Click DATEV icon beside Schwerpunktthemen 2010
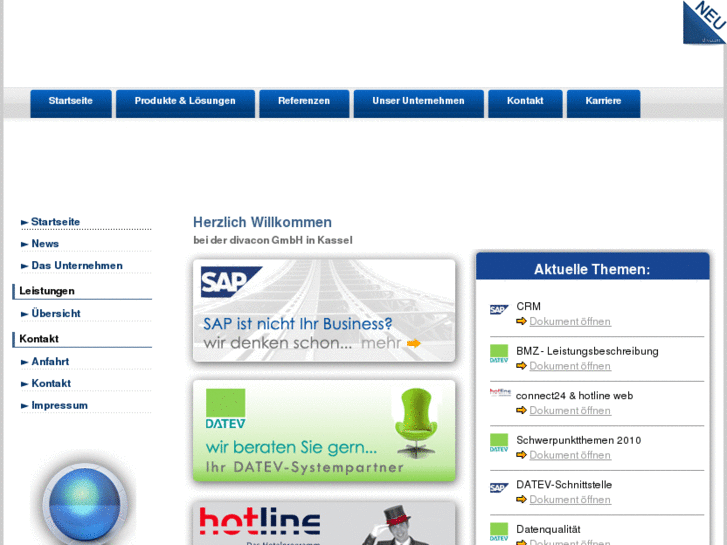This screenshot has width=727, height=545. coord(499,442)
